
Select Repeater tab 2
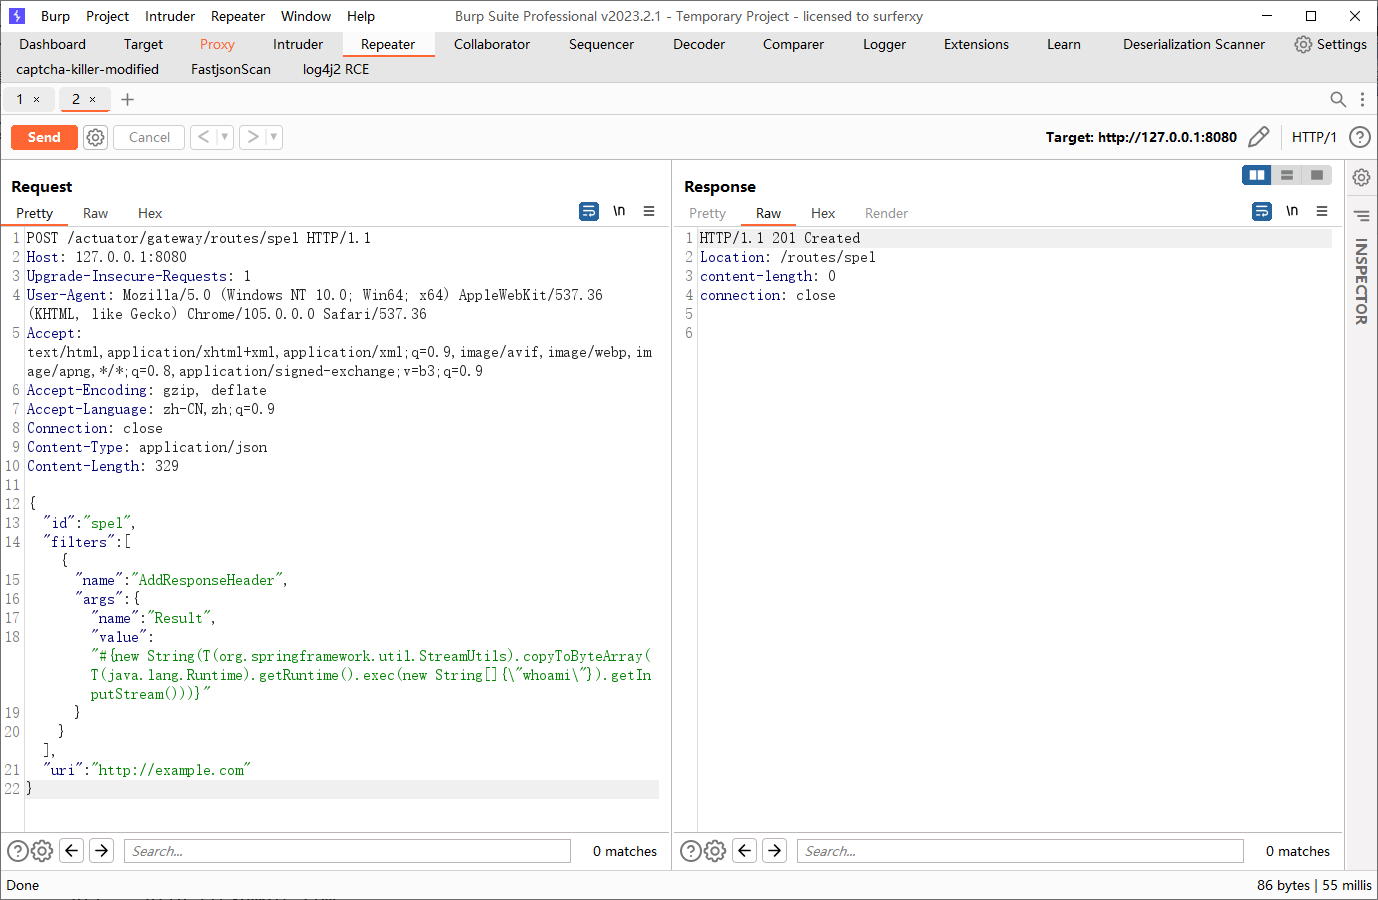(76, 99)
